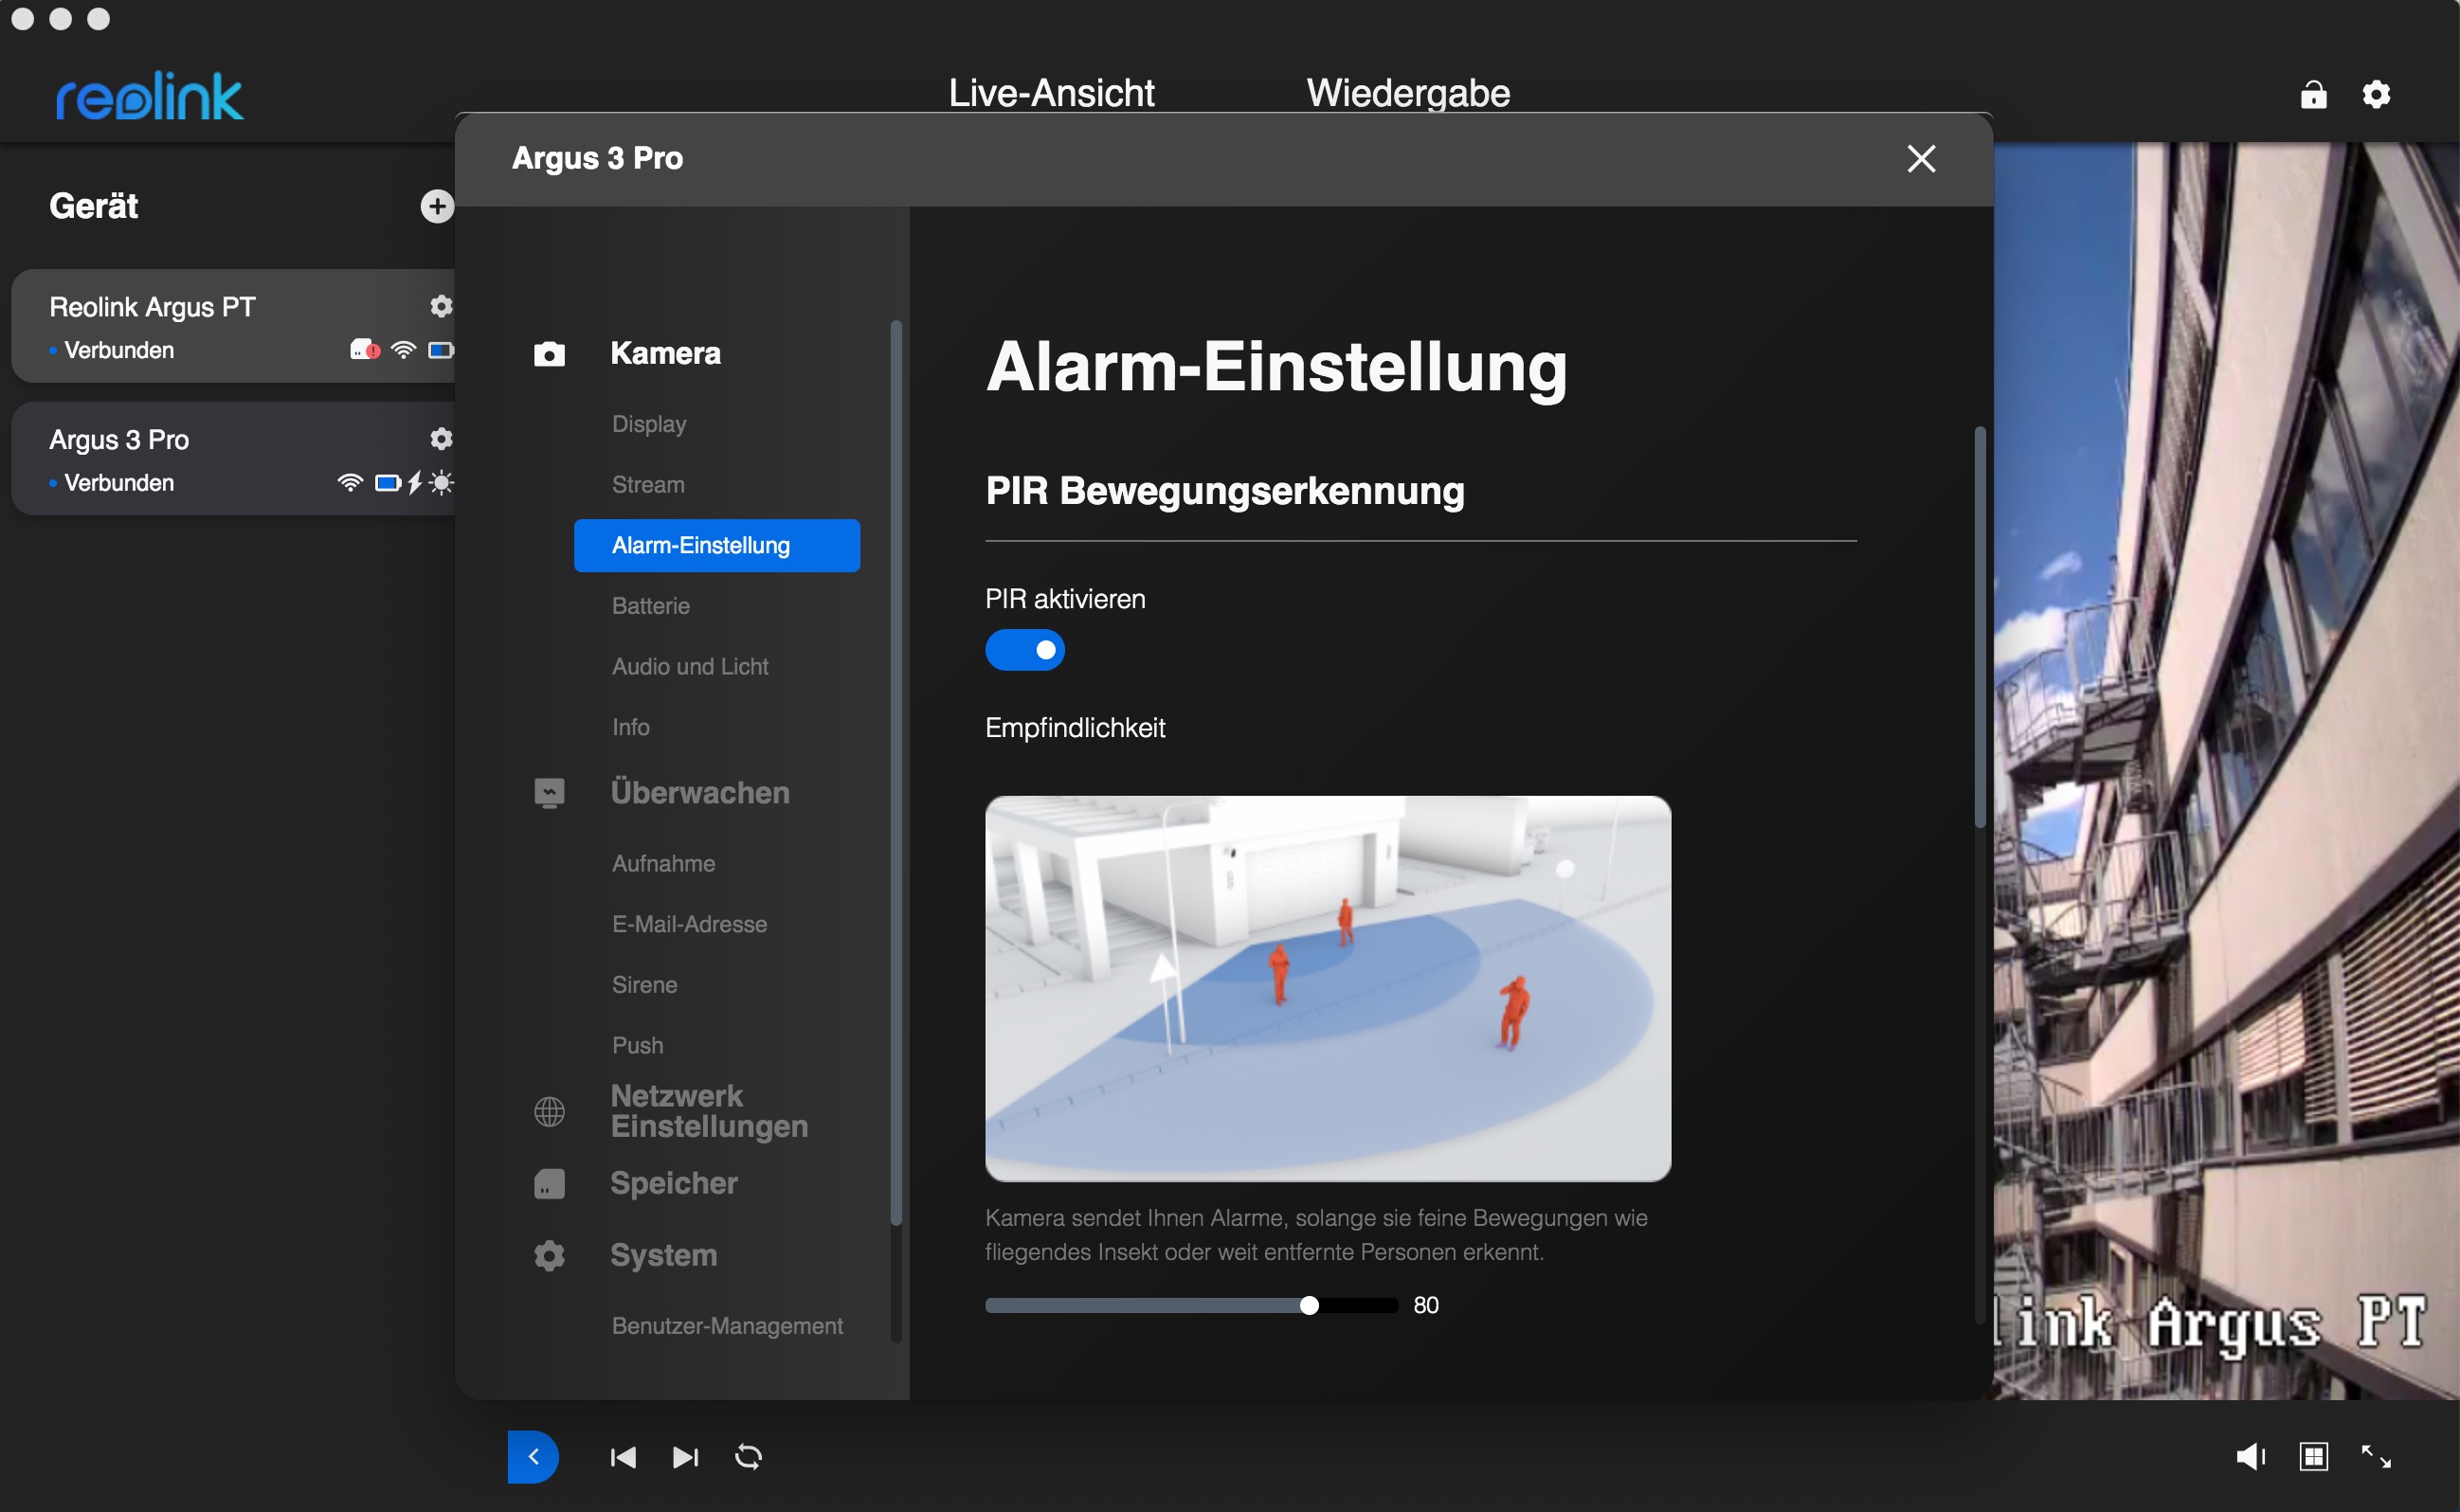Viewport: 2460px width, 1512px height.
Task: Change the multi-view grid layout icon
Action: tap(2314, 1457)
